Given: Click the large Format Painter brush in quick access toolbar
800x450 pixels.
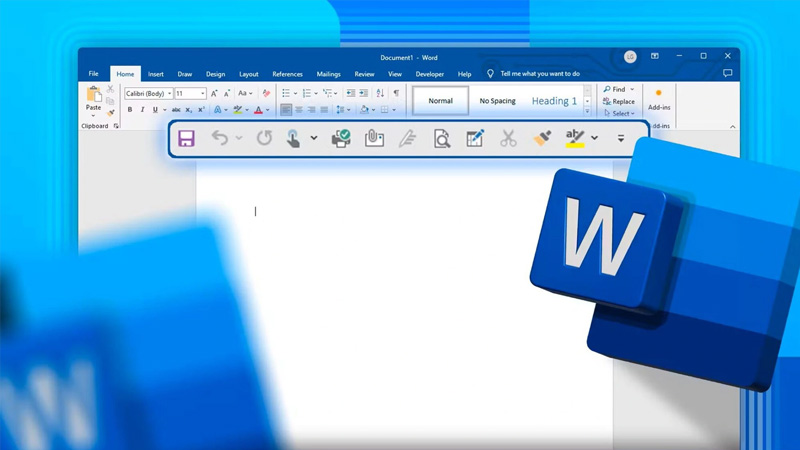Looking at the screenshot, I should [542, 138].
